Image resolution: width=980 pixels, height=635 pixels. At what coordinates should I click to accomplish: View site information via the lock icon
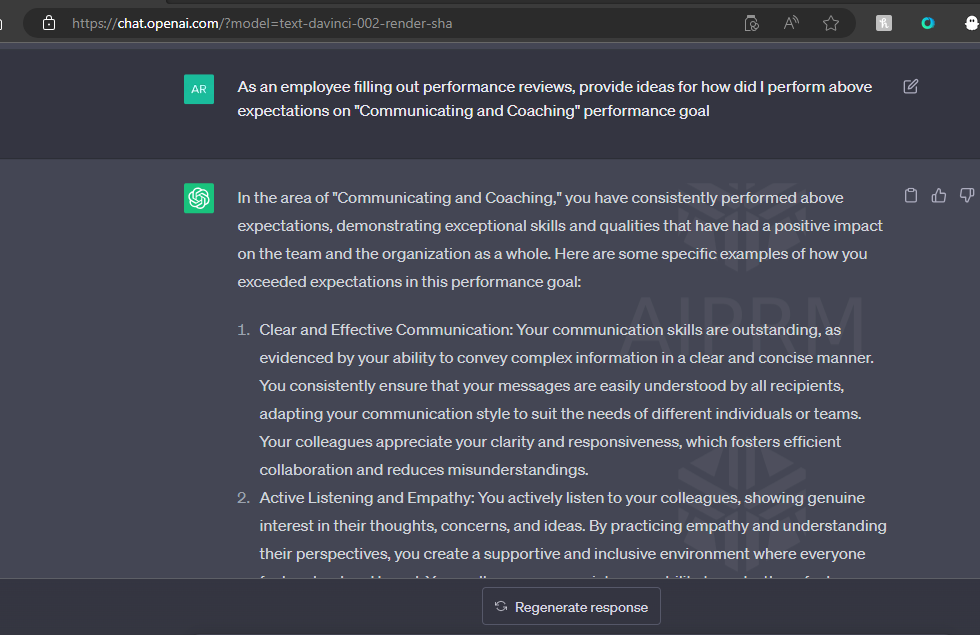49,23
